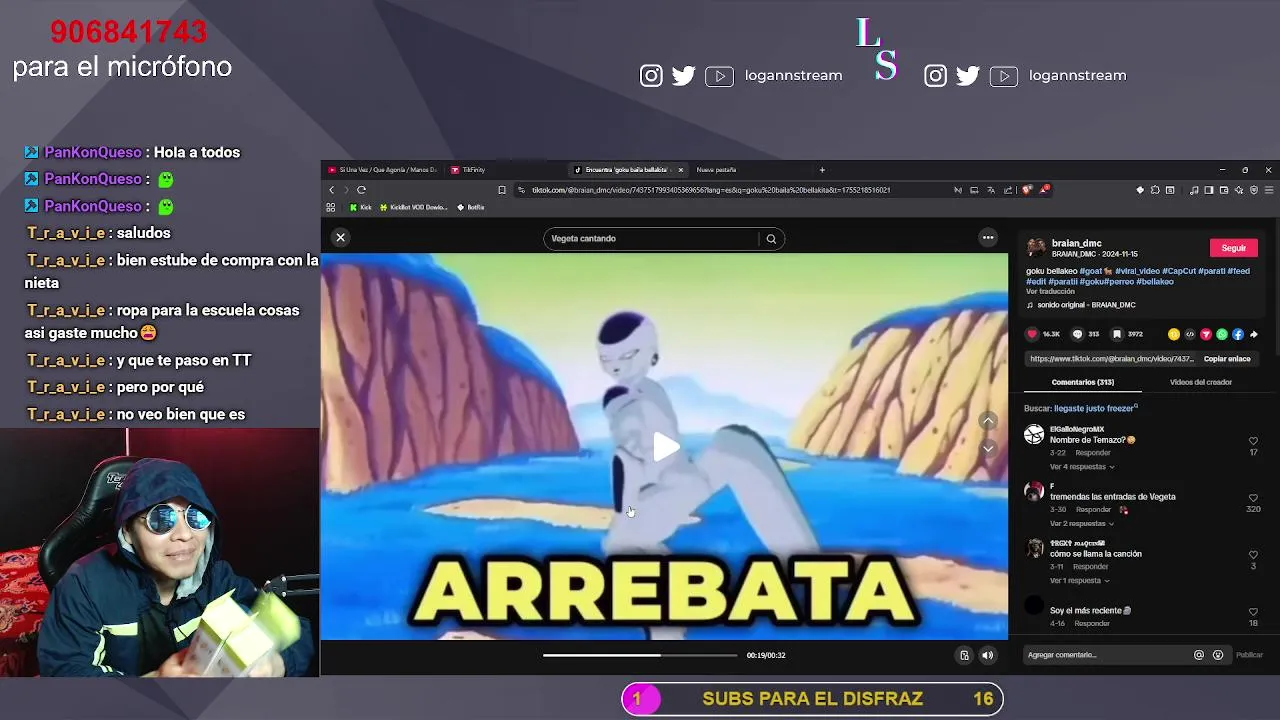Viewport: 1280px width, 720px height.
Task: Click the @ mention icon in the comment box
Action: coord(1199,655)
